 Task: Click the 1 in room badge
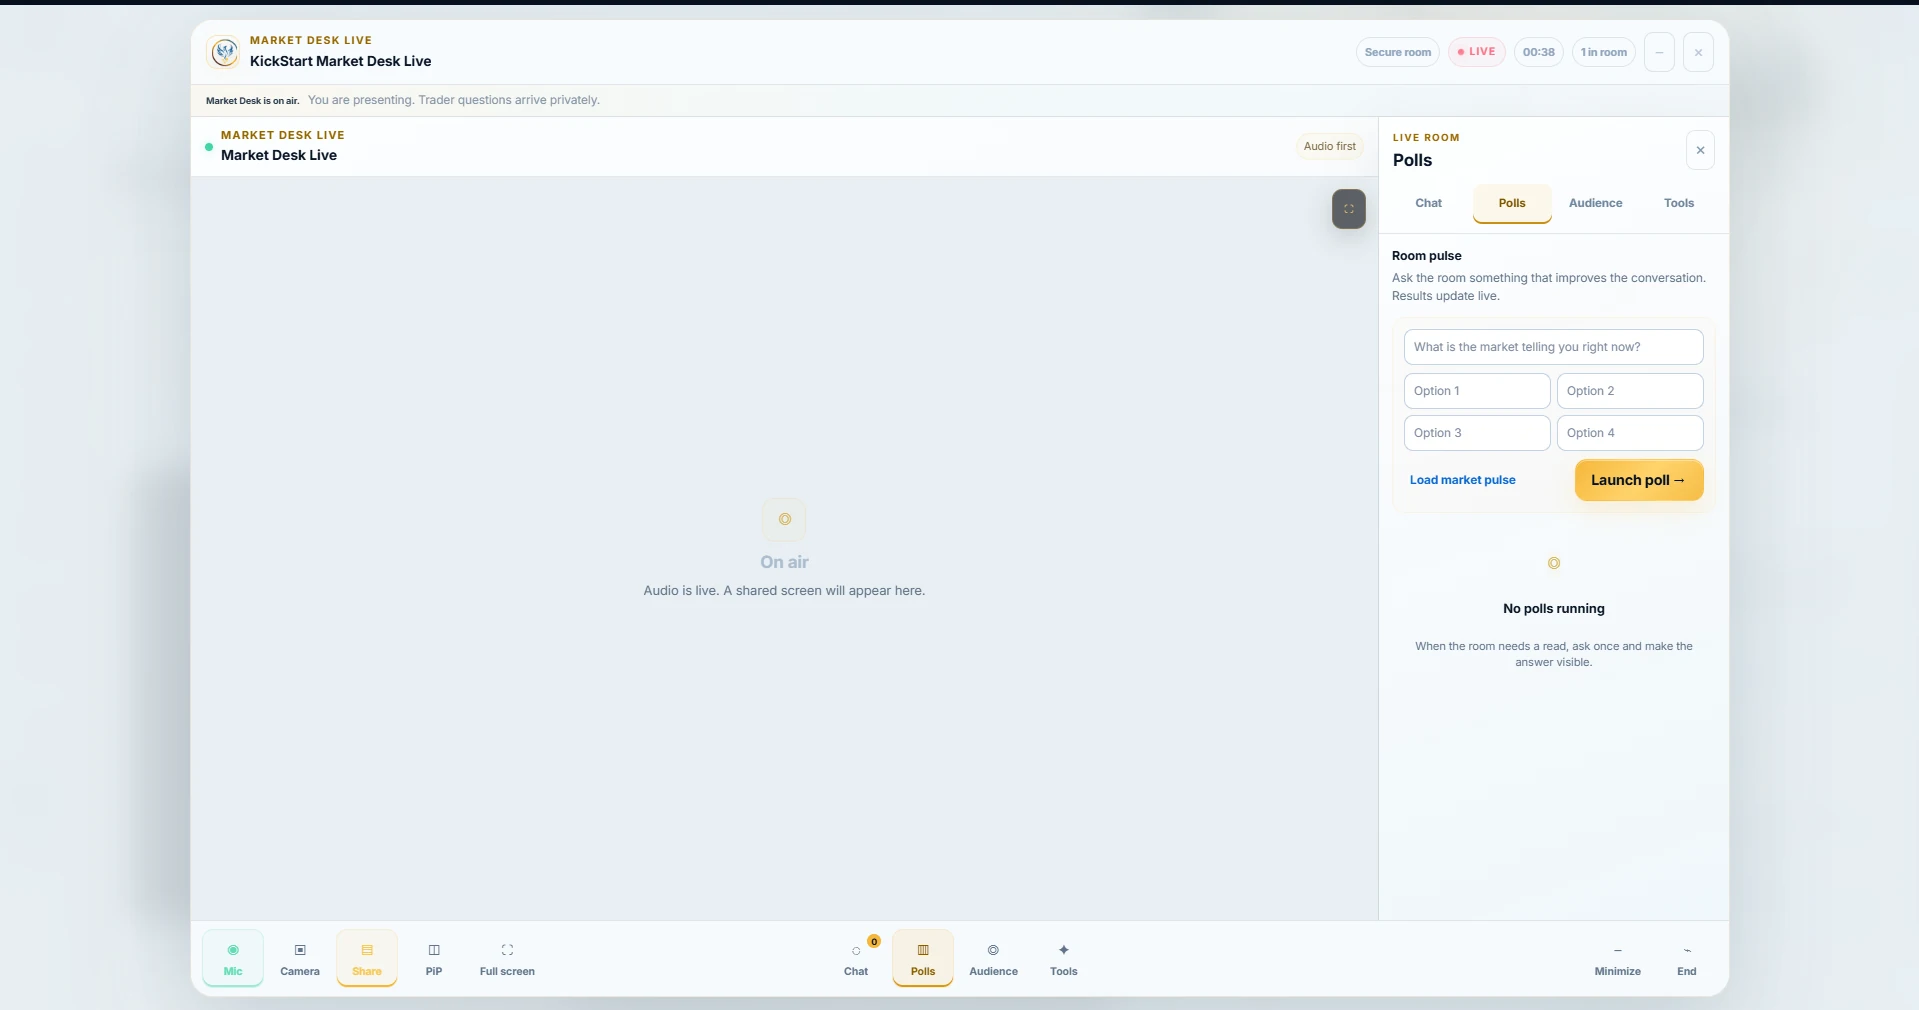click(1604, 52)
